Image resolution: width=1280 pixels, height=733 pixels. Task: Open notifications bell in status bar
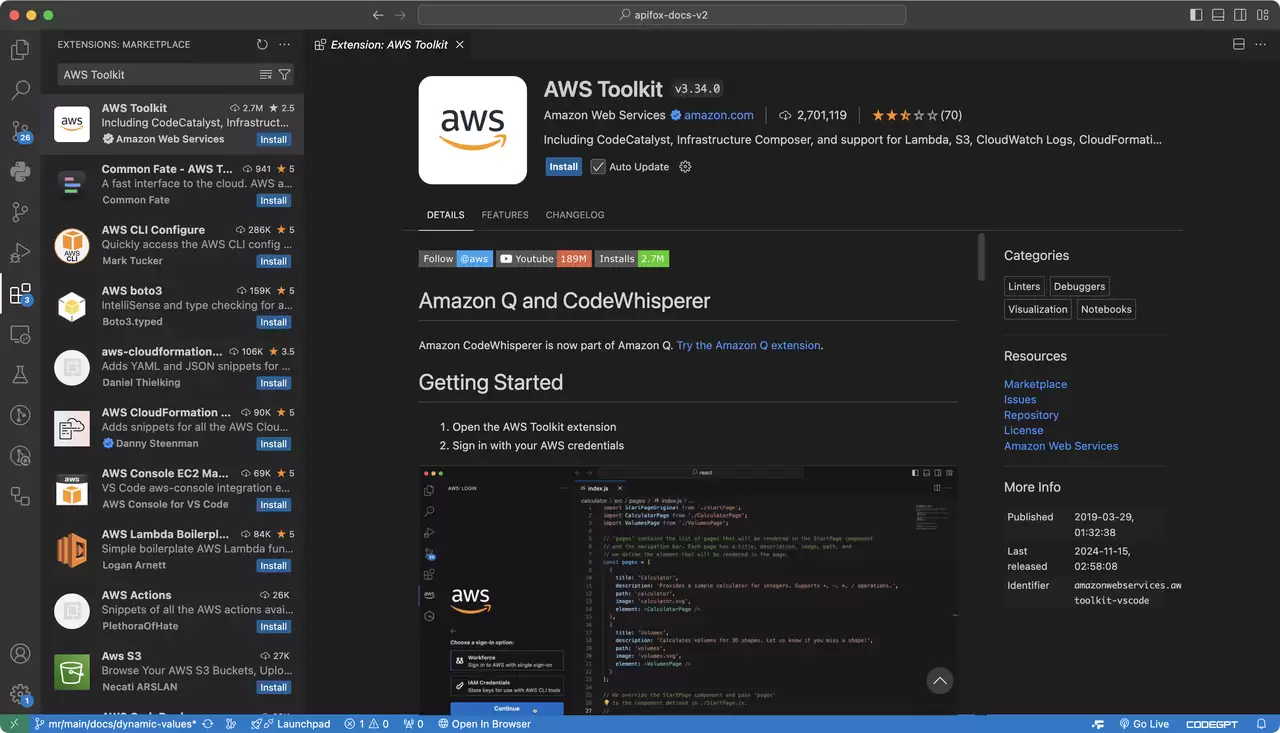point(1261,724)
